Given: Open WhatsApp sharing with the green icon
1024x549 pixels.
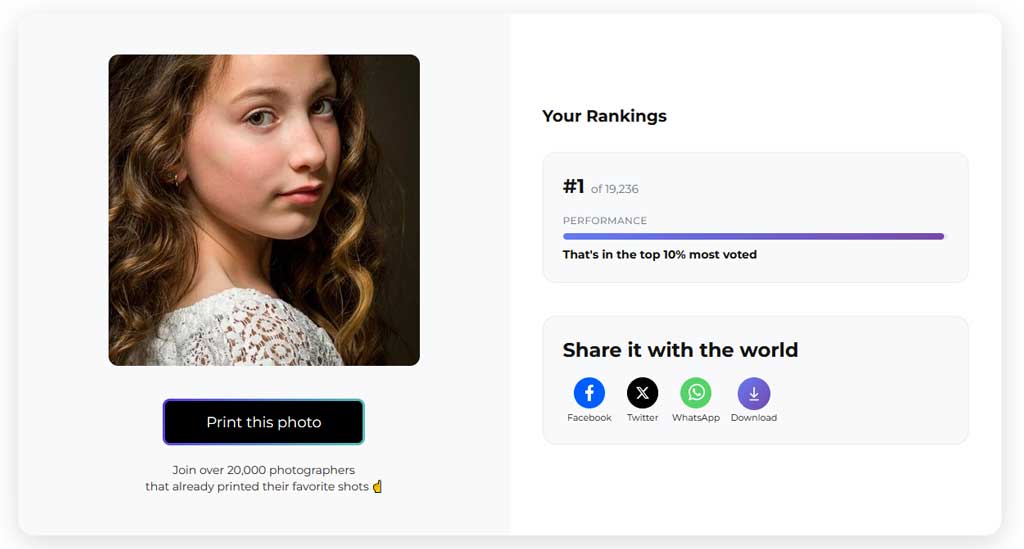Looking at the screenshot, I should coord(696,393).
